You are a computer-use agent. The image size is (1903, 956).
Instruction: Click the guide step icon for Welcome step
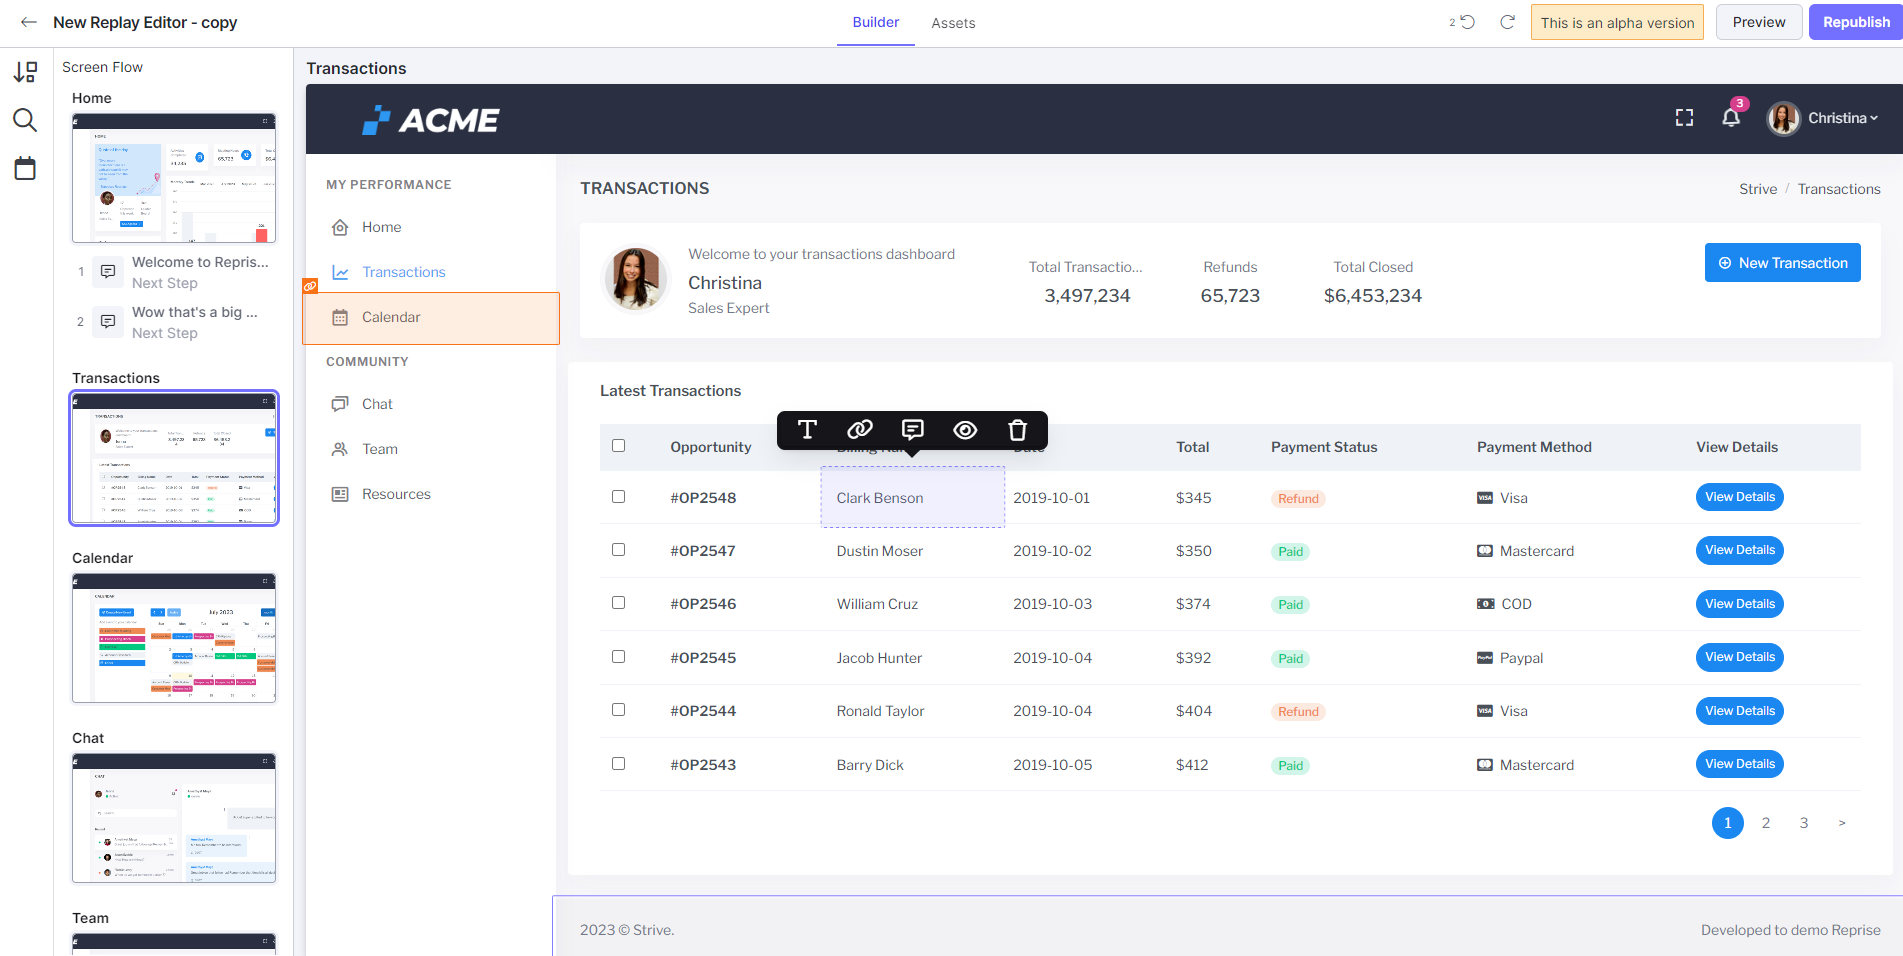tap(108, 272)
